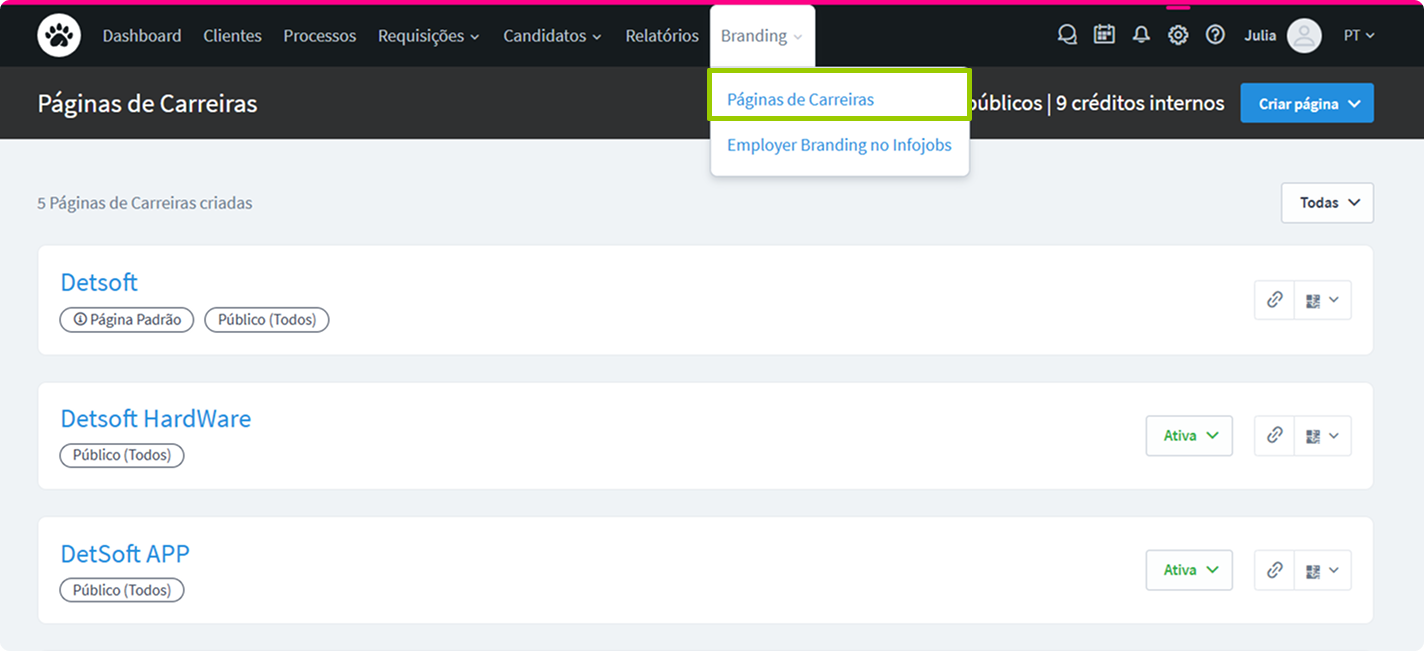Click the paw logo icon
Viewport: 1424px width, 651px height.
tap(59, 36)
